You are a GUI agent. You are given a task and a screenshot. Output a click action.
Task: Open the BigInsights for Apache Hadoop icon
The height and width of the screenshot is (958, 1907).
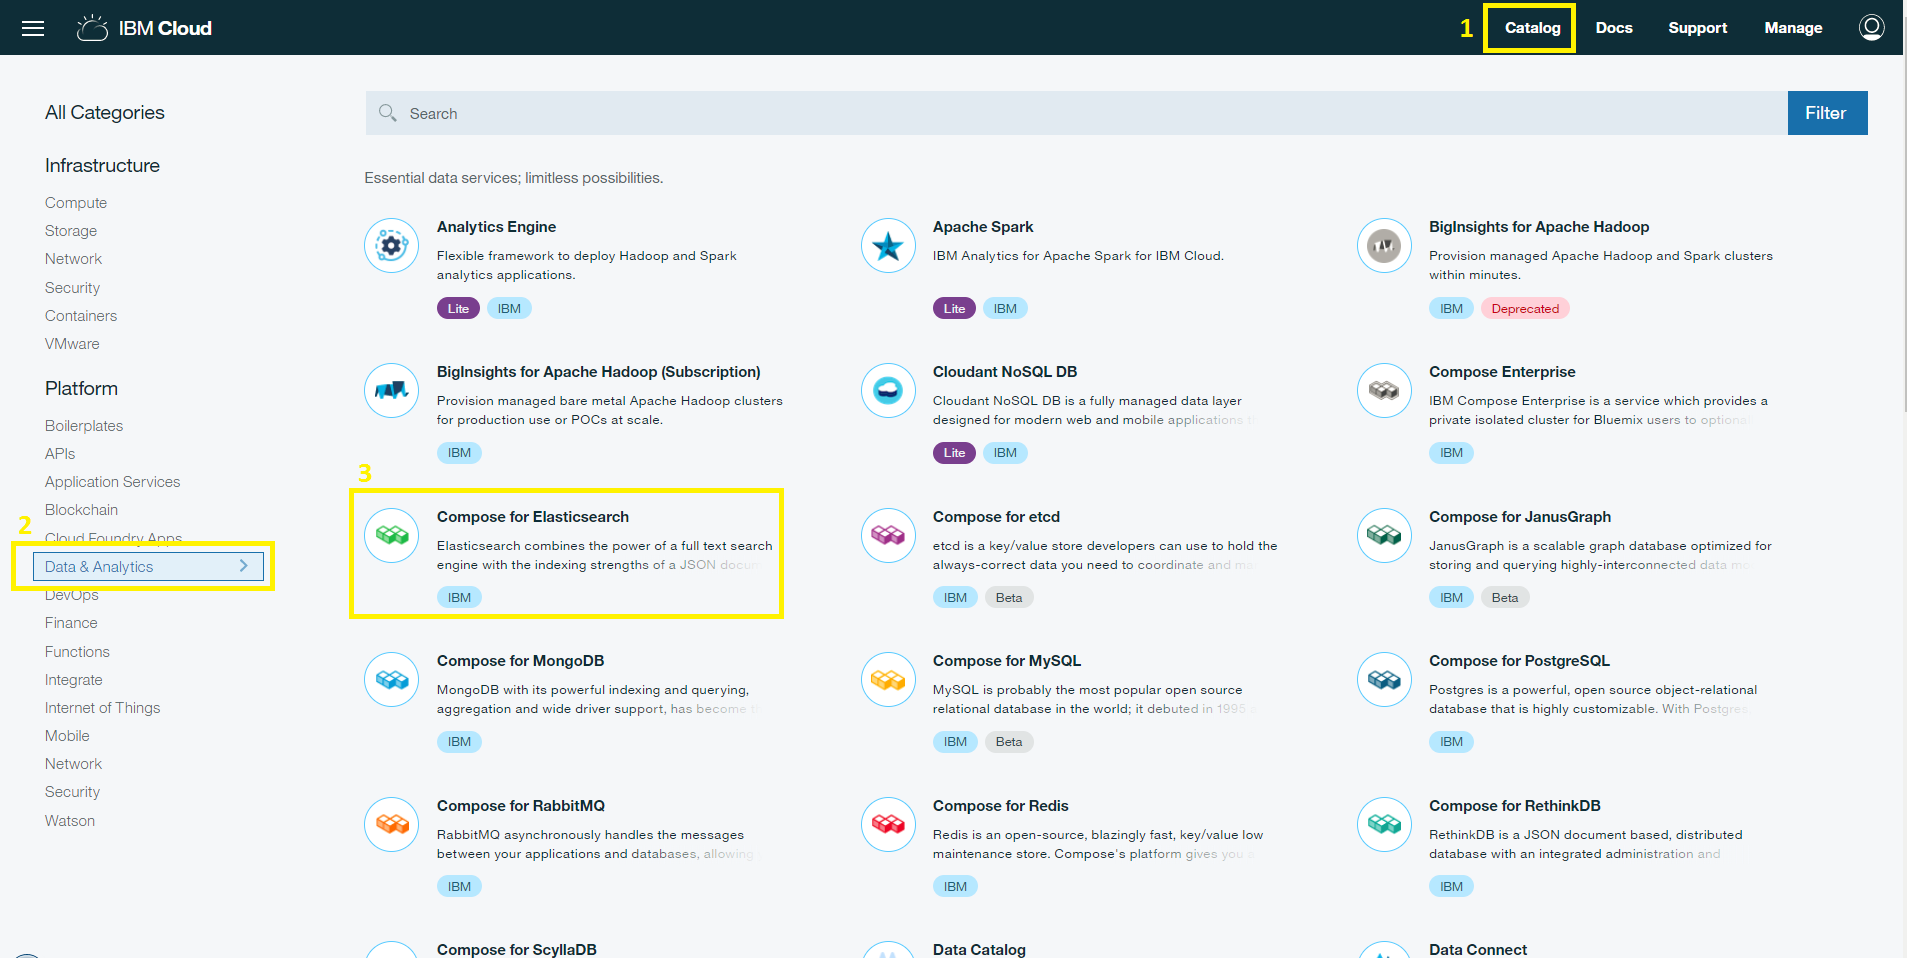pos(1384,246)
